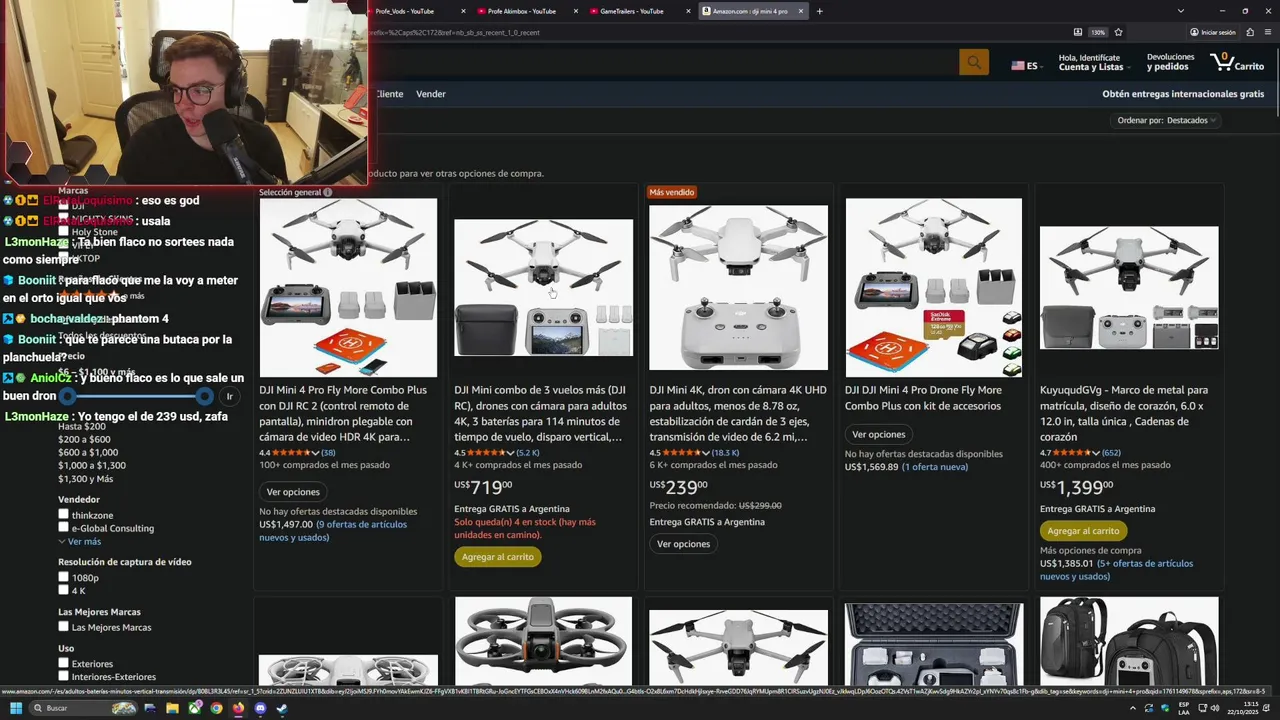The width and height of the screenshot is (1280, 720).
Task: Open the Xbox app from the taskbar
Action: (194, 708)
